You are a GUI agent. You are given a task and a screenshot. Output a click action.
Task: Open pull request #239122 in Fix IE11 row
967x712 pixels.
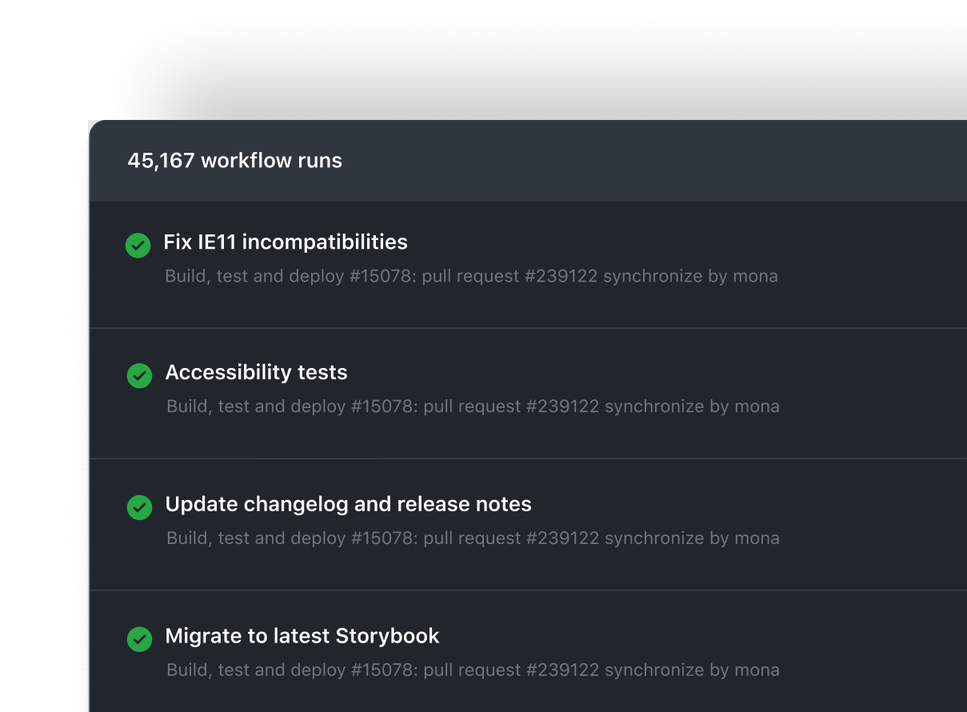[510, 276]
